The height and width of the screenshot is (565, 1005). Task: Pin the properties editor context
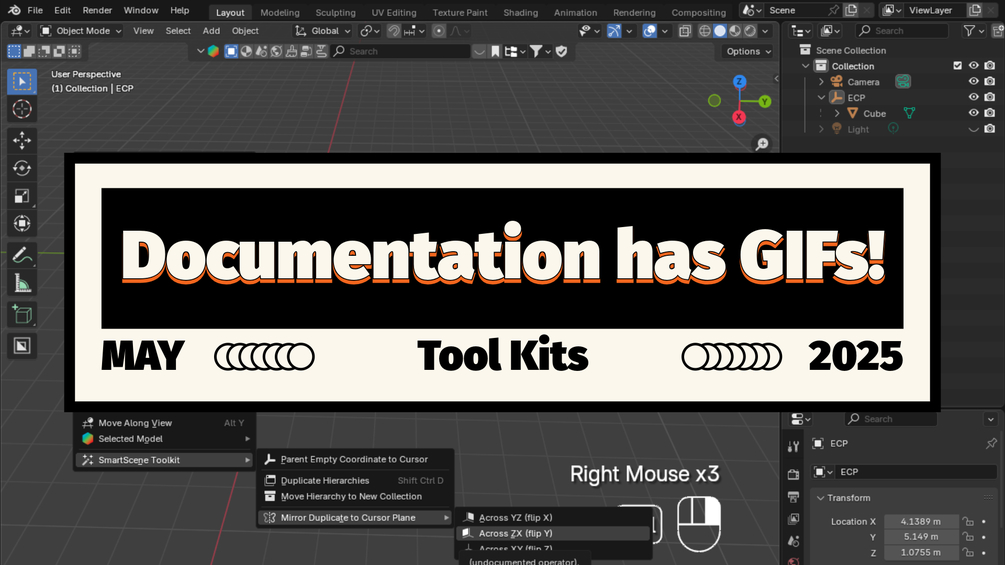coord(991,443)
